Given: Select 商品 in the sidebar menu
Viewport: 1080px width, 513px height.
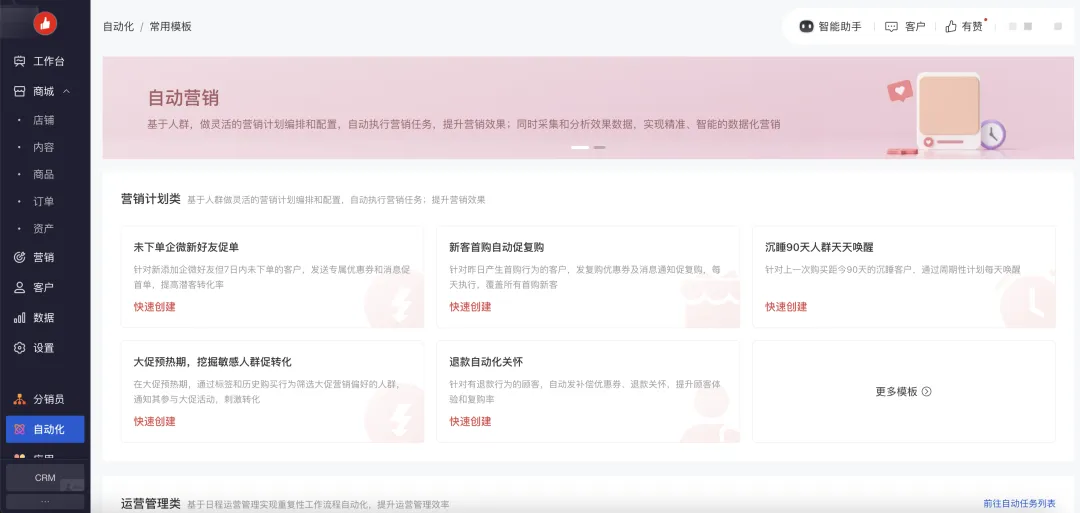Looking at the screenshot, I should click(43, 174).
